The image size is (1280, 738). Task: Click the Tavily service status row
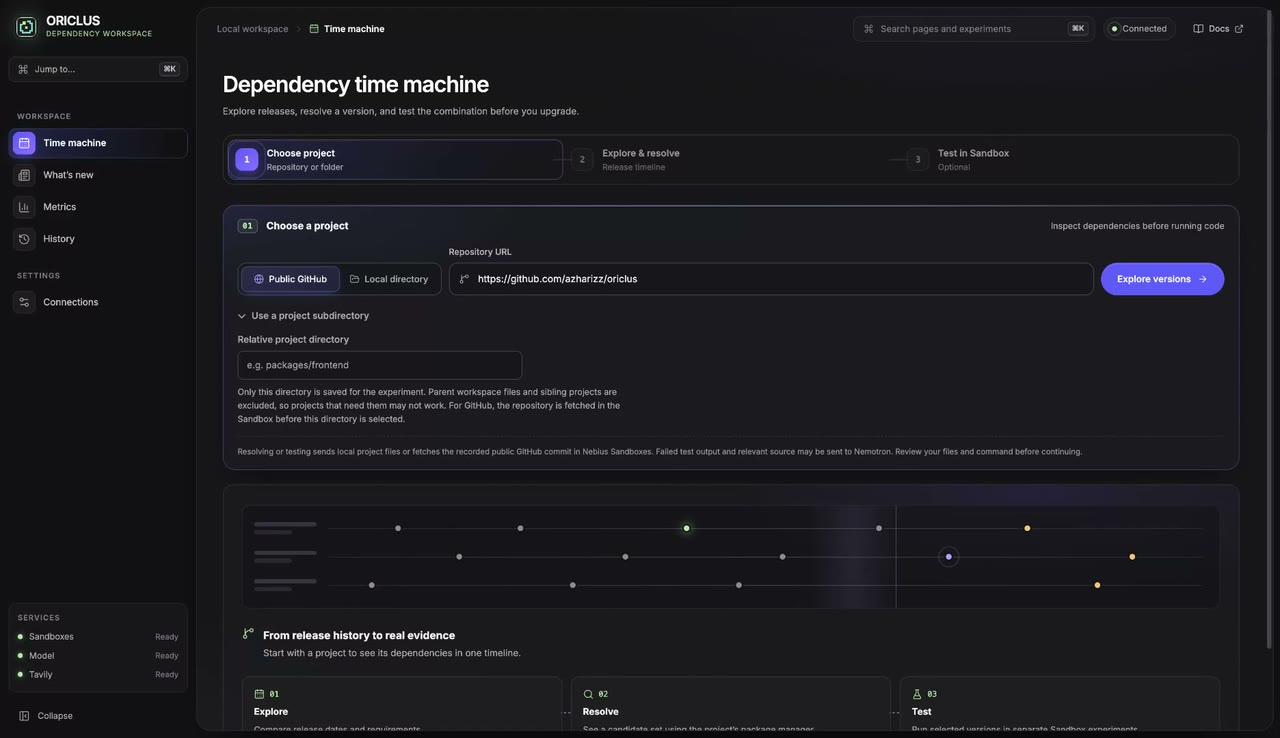pyautogui.click(x=98, y=675)
